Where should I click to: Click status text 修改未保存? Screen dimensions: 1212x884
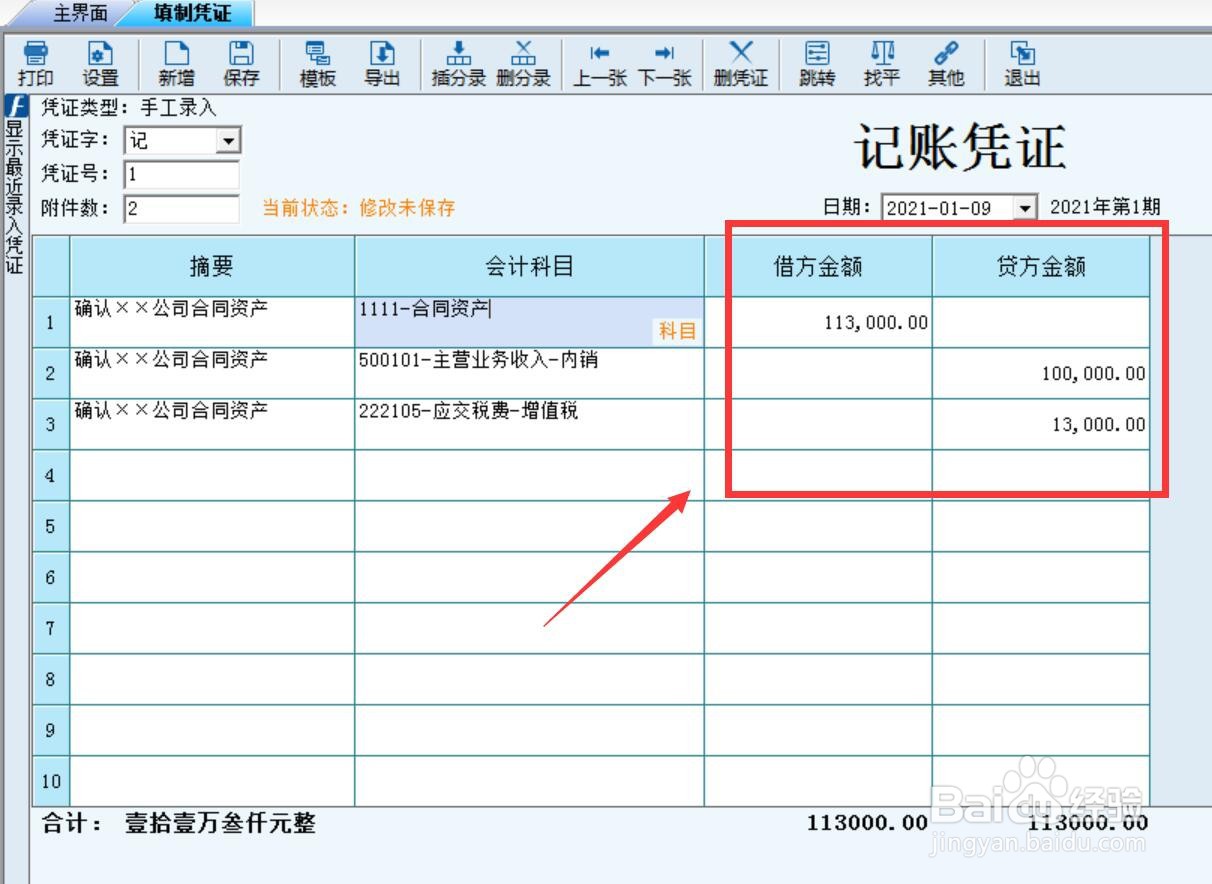[x=407, y=208]
